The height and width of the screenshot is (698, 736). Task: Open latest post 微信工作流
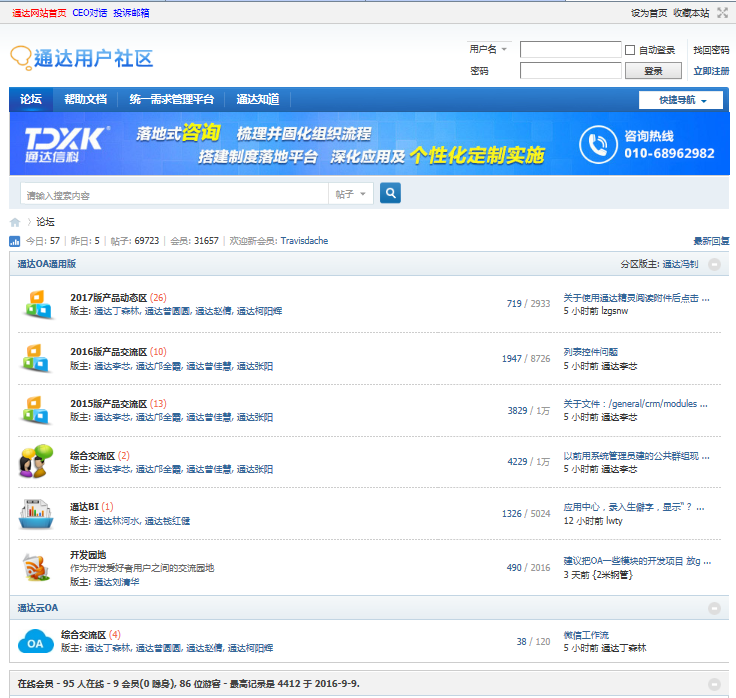tap(586, 635)
